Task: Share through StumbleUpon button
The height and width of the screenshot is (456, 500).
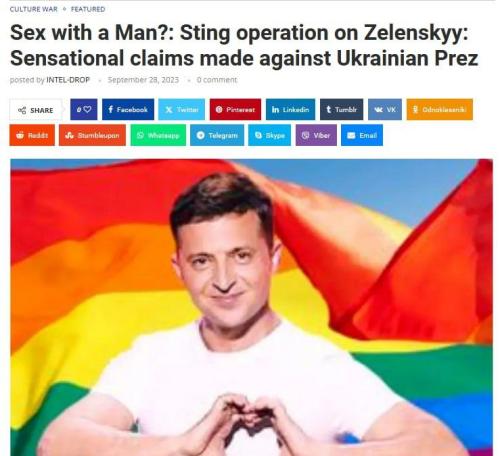Action: pyautogui.click(x=92, y=135)
